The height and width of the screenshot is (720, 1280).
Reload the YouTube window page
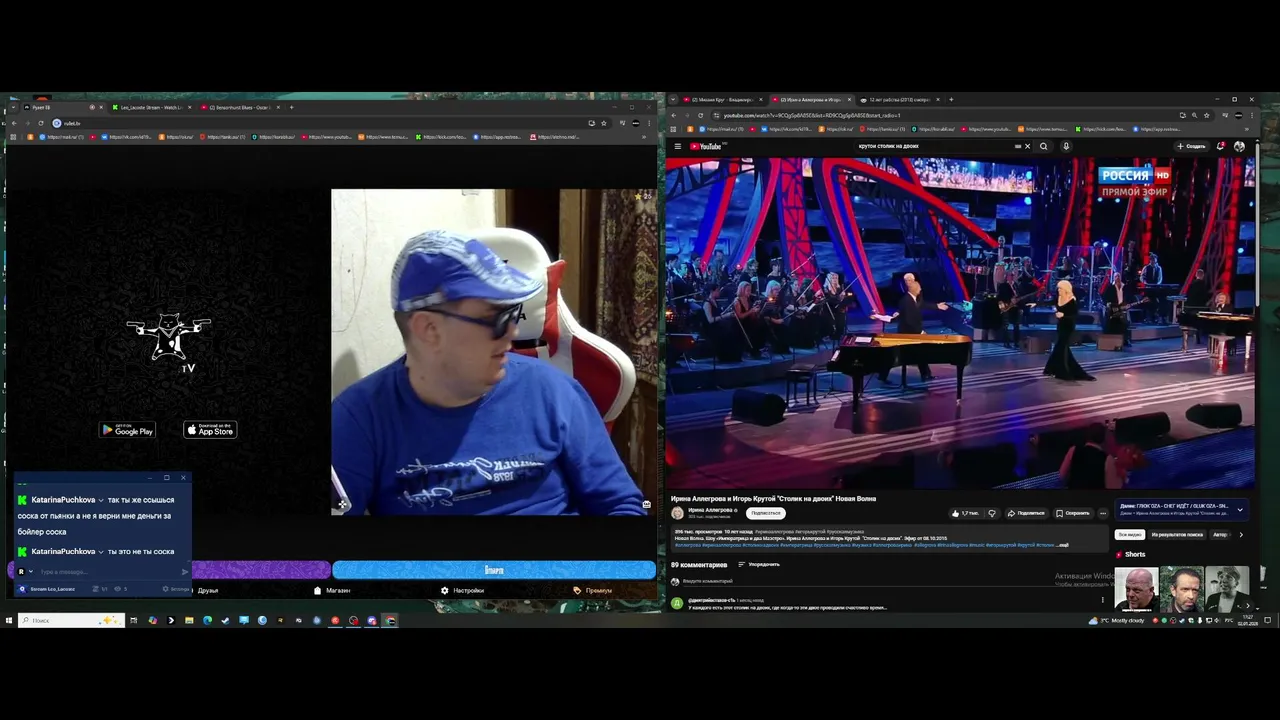pos(701,115)
